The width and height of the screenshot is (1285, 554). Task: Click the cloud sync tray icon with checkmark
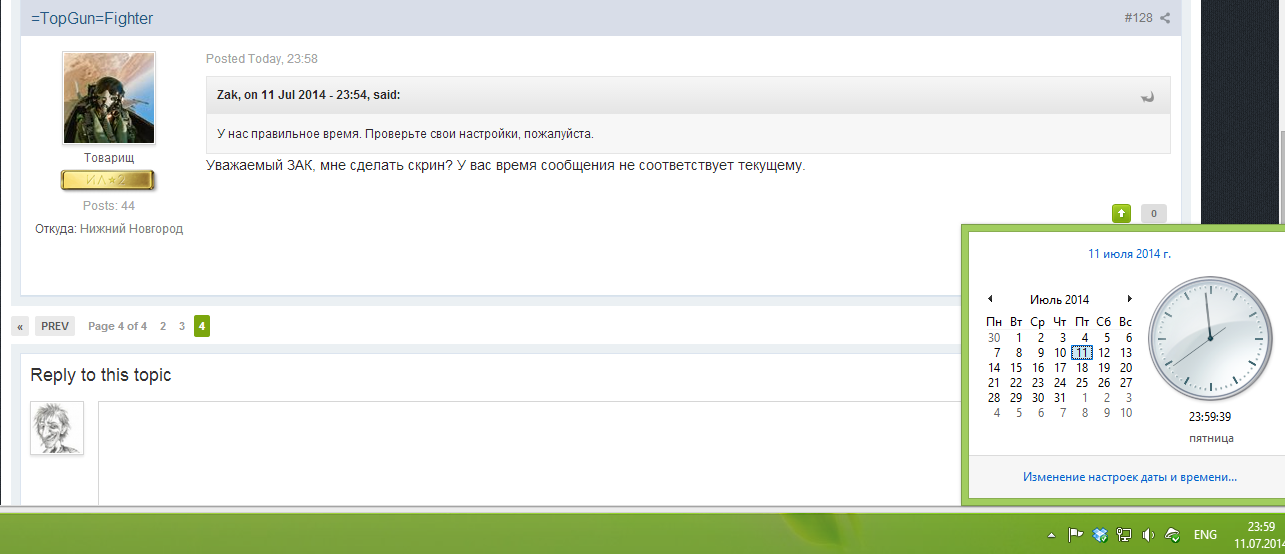pyautogui.click(x=1172, y=535)
